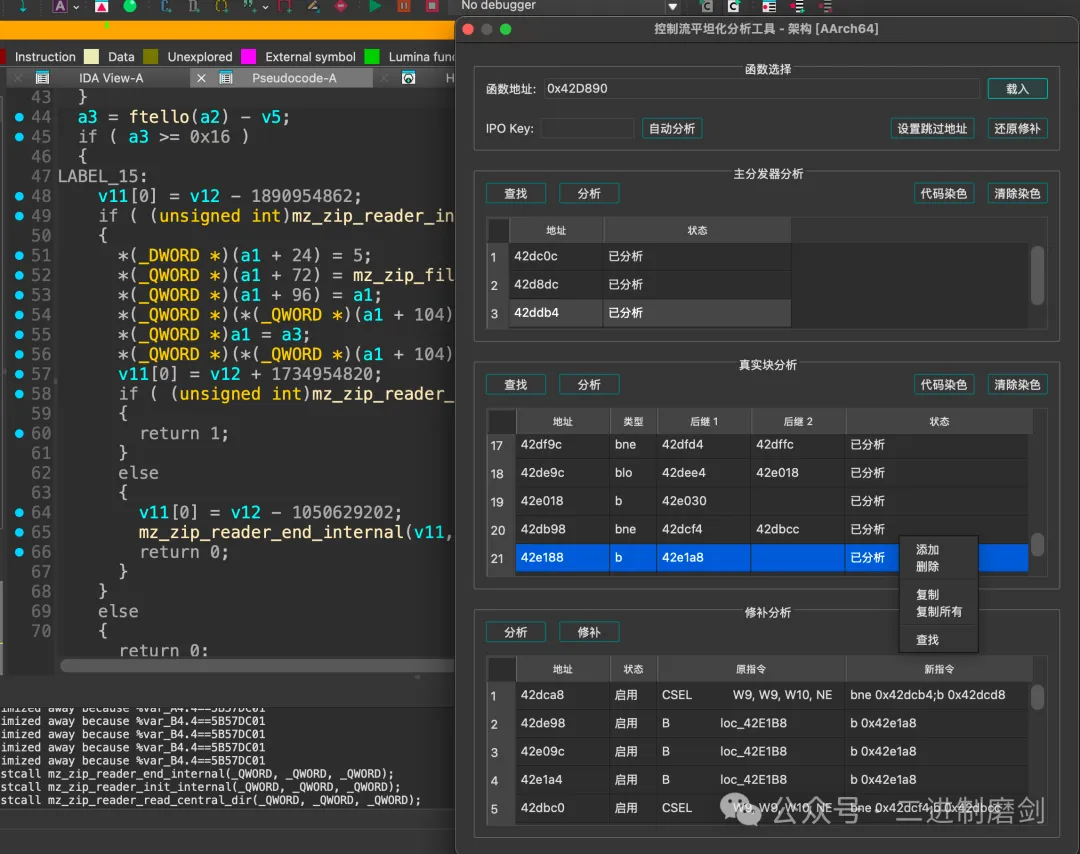Close the Pseudocode-A tab with its X icon
Screen dimensions: 1080x854
[x=201, y=78]
